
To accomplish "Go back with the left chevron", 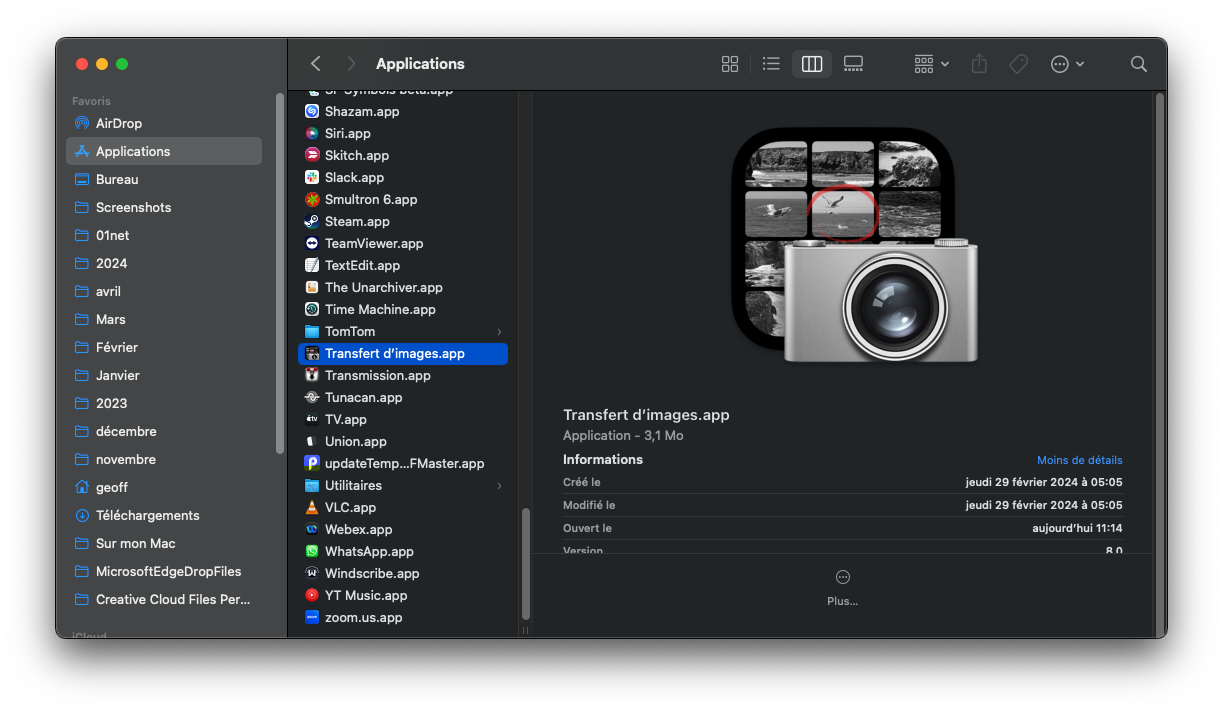I will (316, 64).
